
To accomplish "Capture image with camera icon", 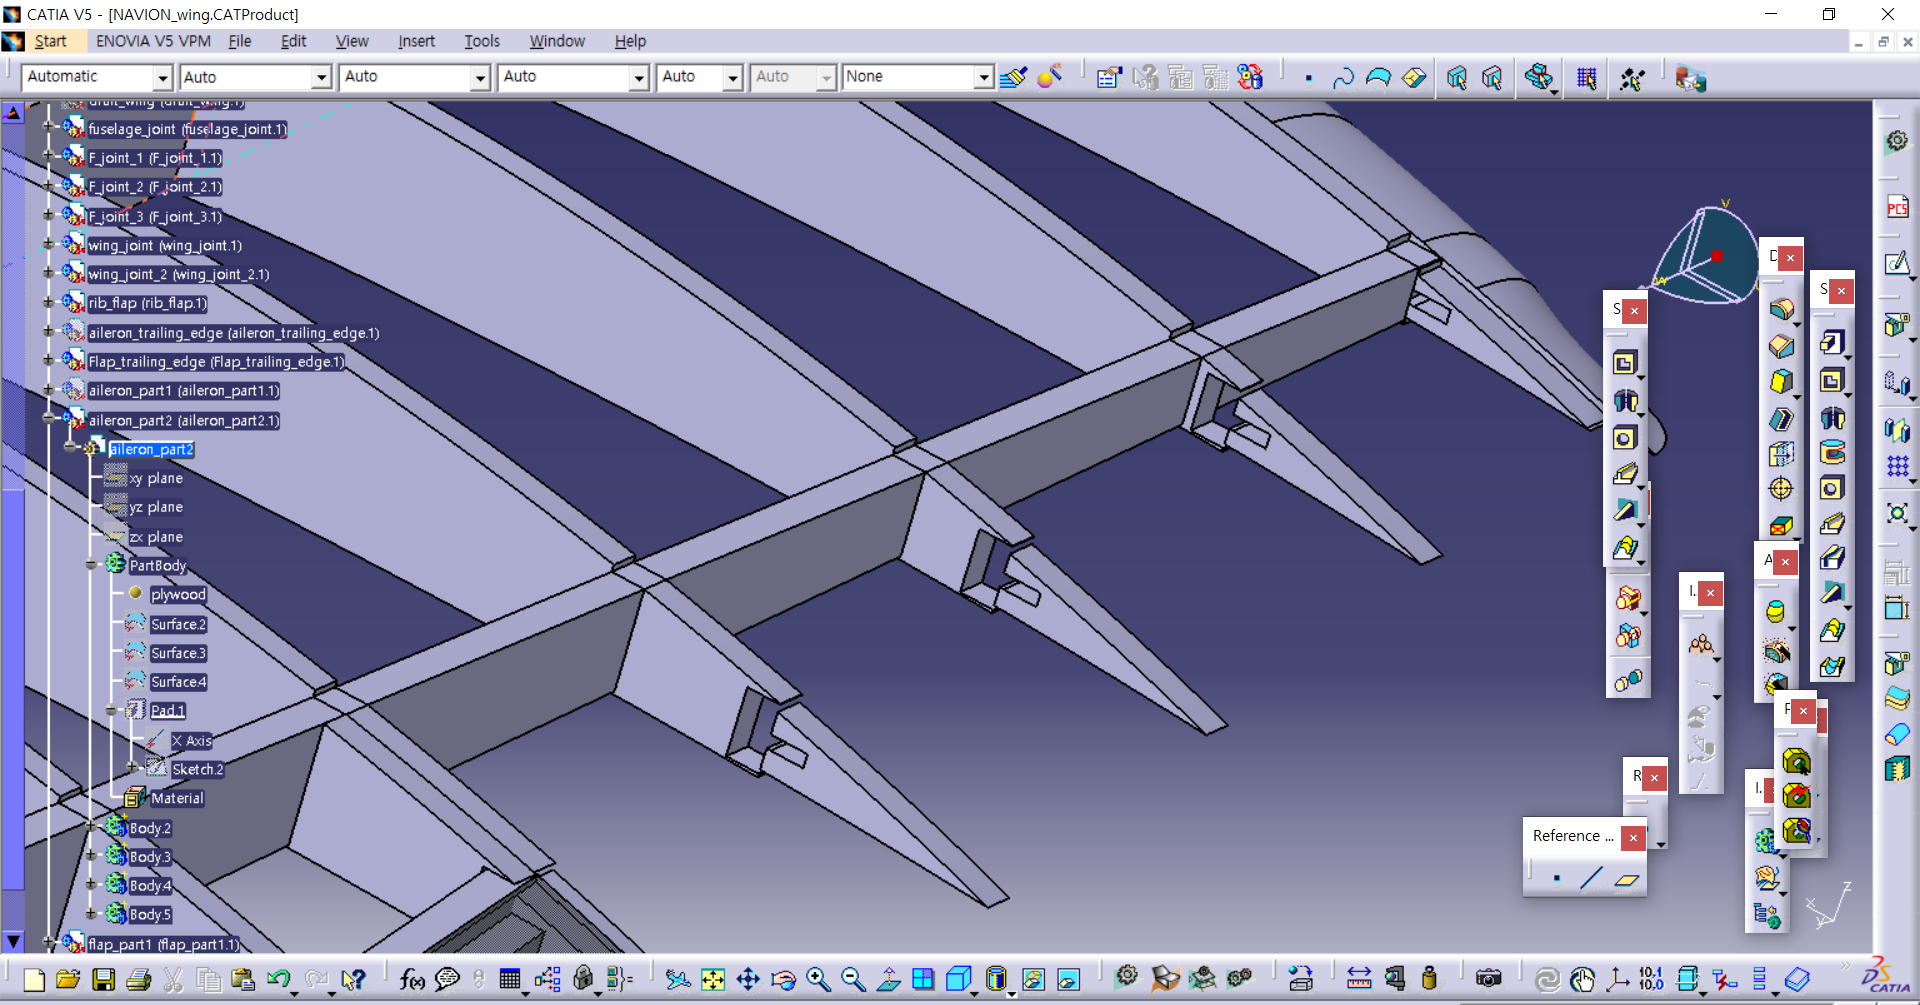I will [1489, 978].
